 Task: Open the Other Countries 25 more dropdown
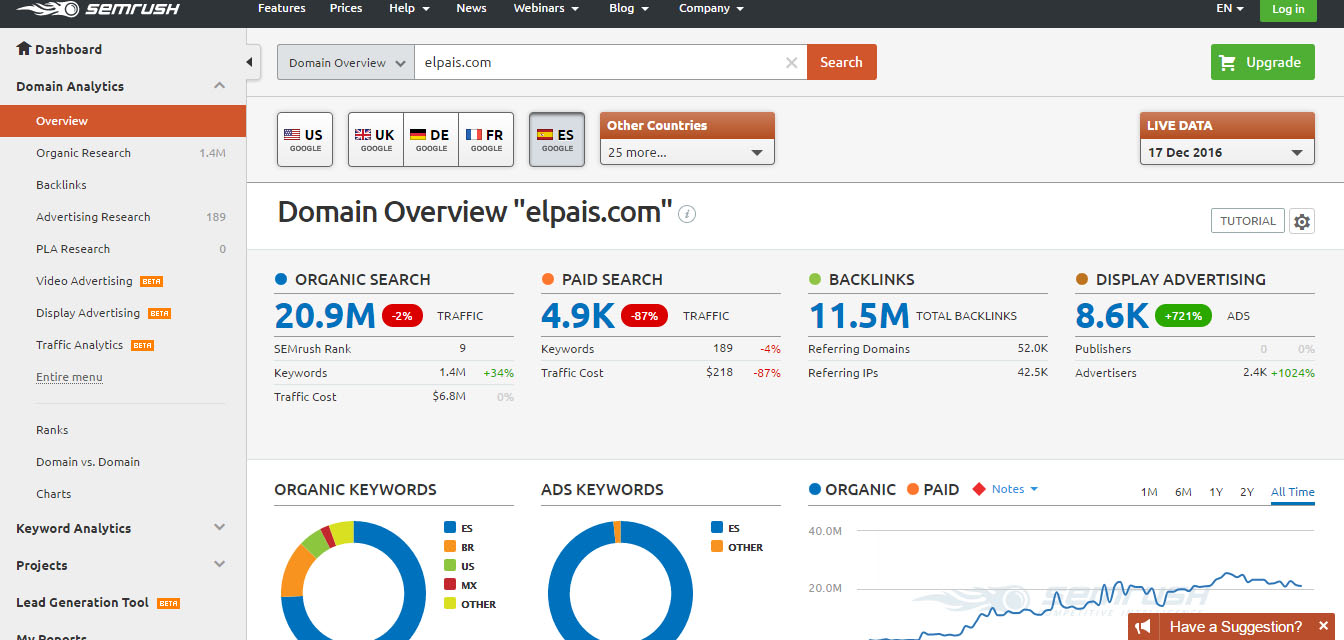[687, 152]
